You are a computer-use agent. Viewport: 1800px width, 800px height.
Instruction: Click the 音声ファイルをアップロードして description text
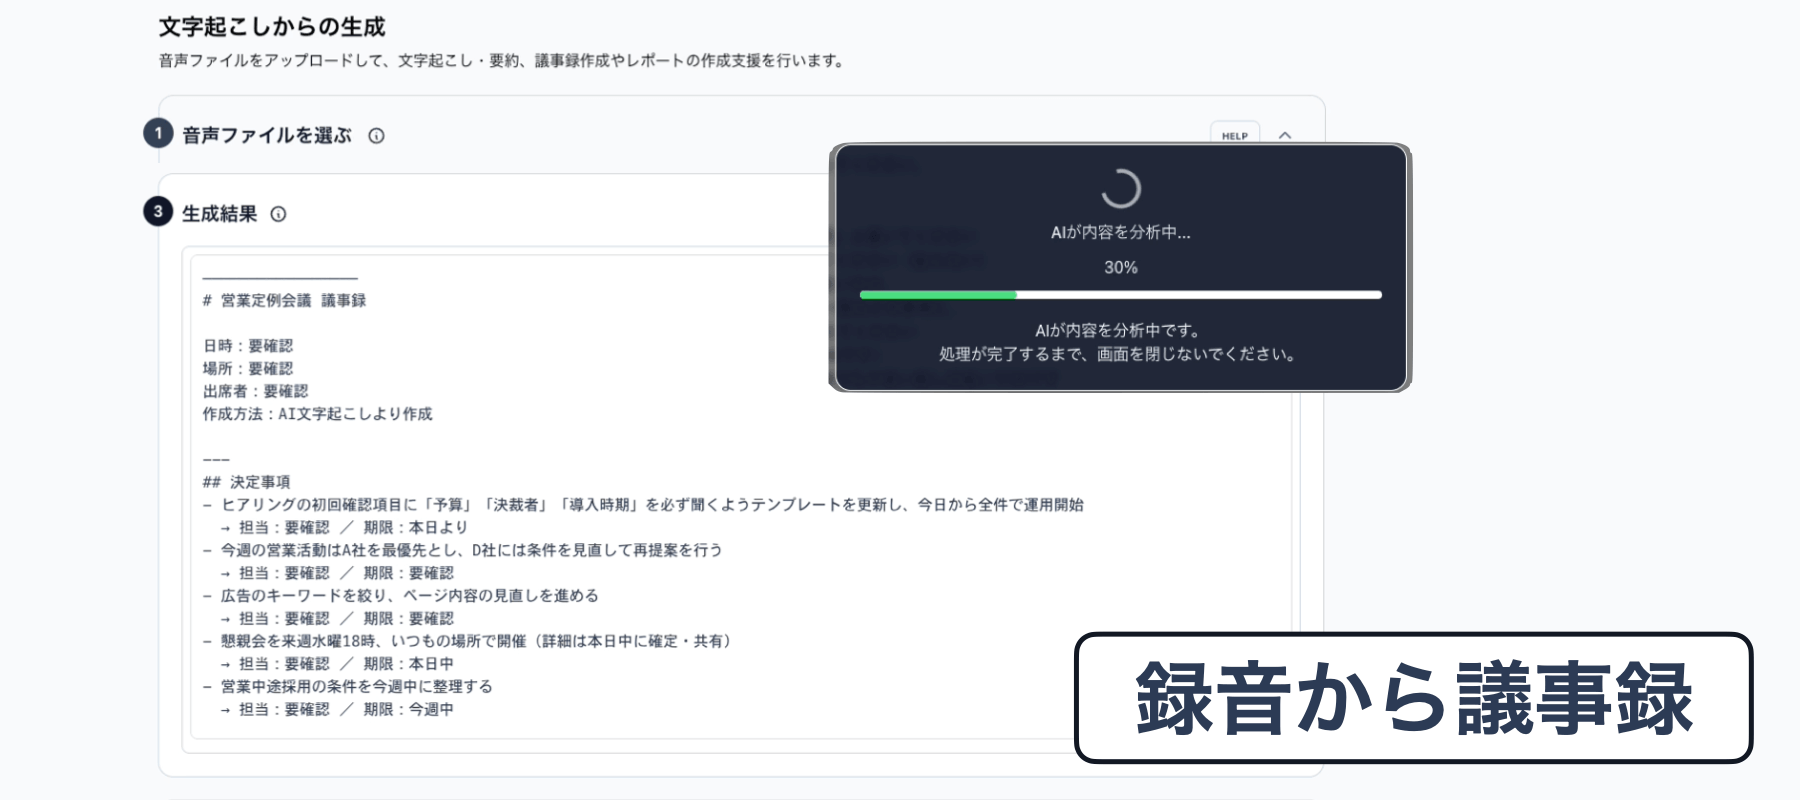pyautogui.click(x=503, y=61)
